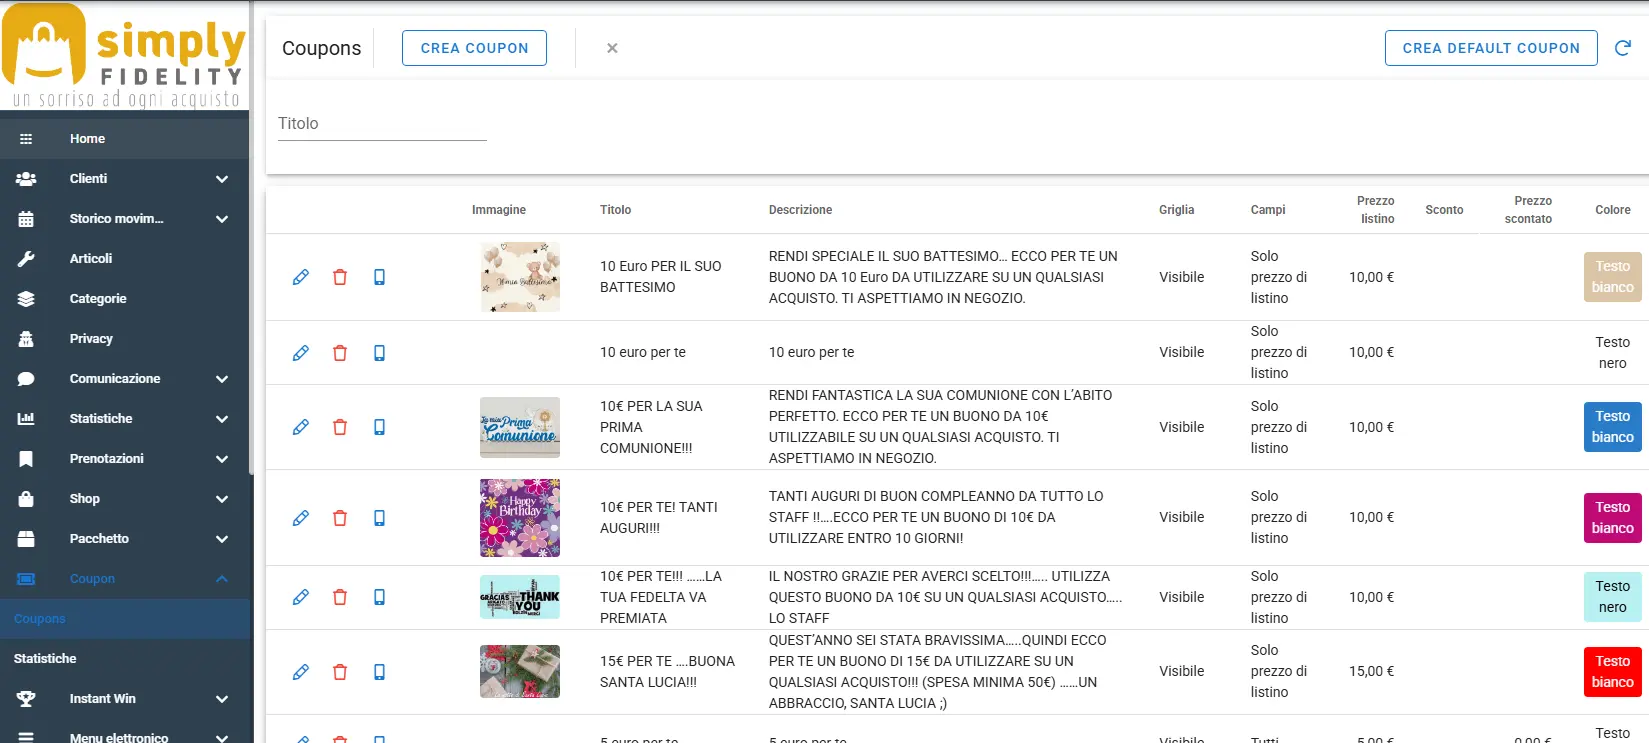Collapse the Coupon sidebar section
This screenshot has width=1649, height=743.
point(222,579)
